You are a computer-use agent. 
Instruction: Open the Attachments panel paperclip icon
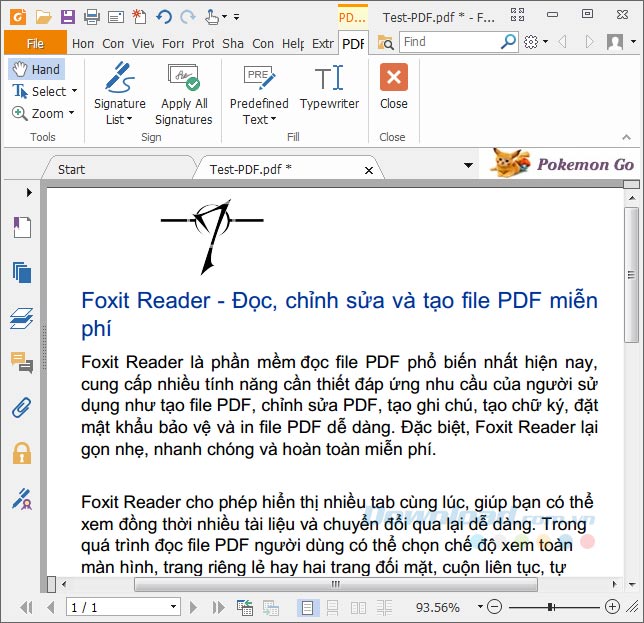point(21,407)
